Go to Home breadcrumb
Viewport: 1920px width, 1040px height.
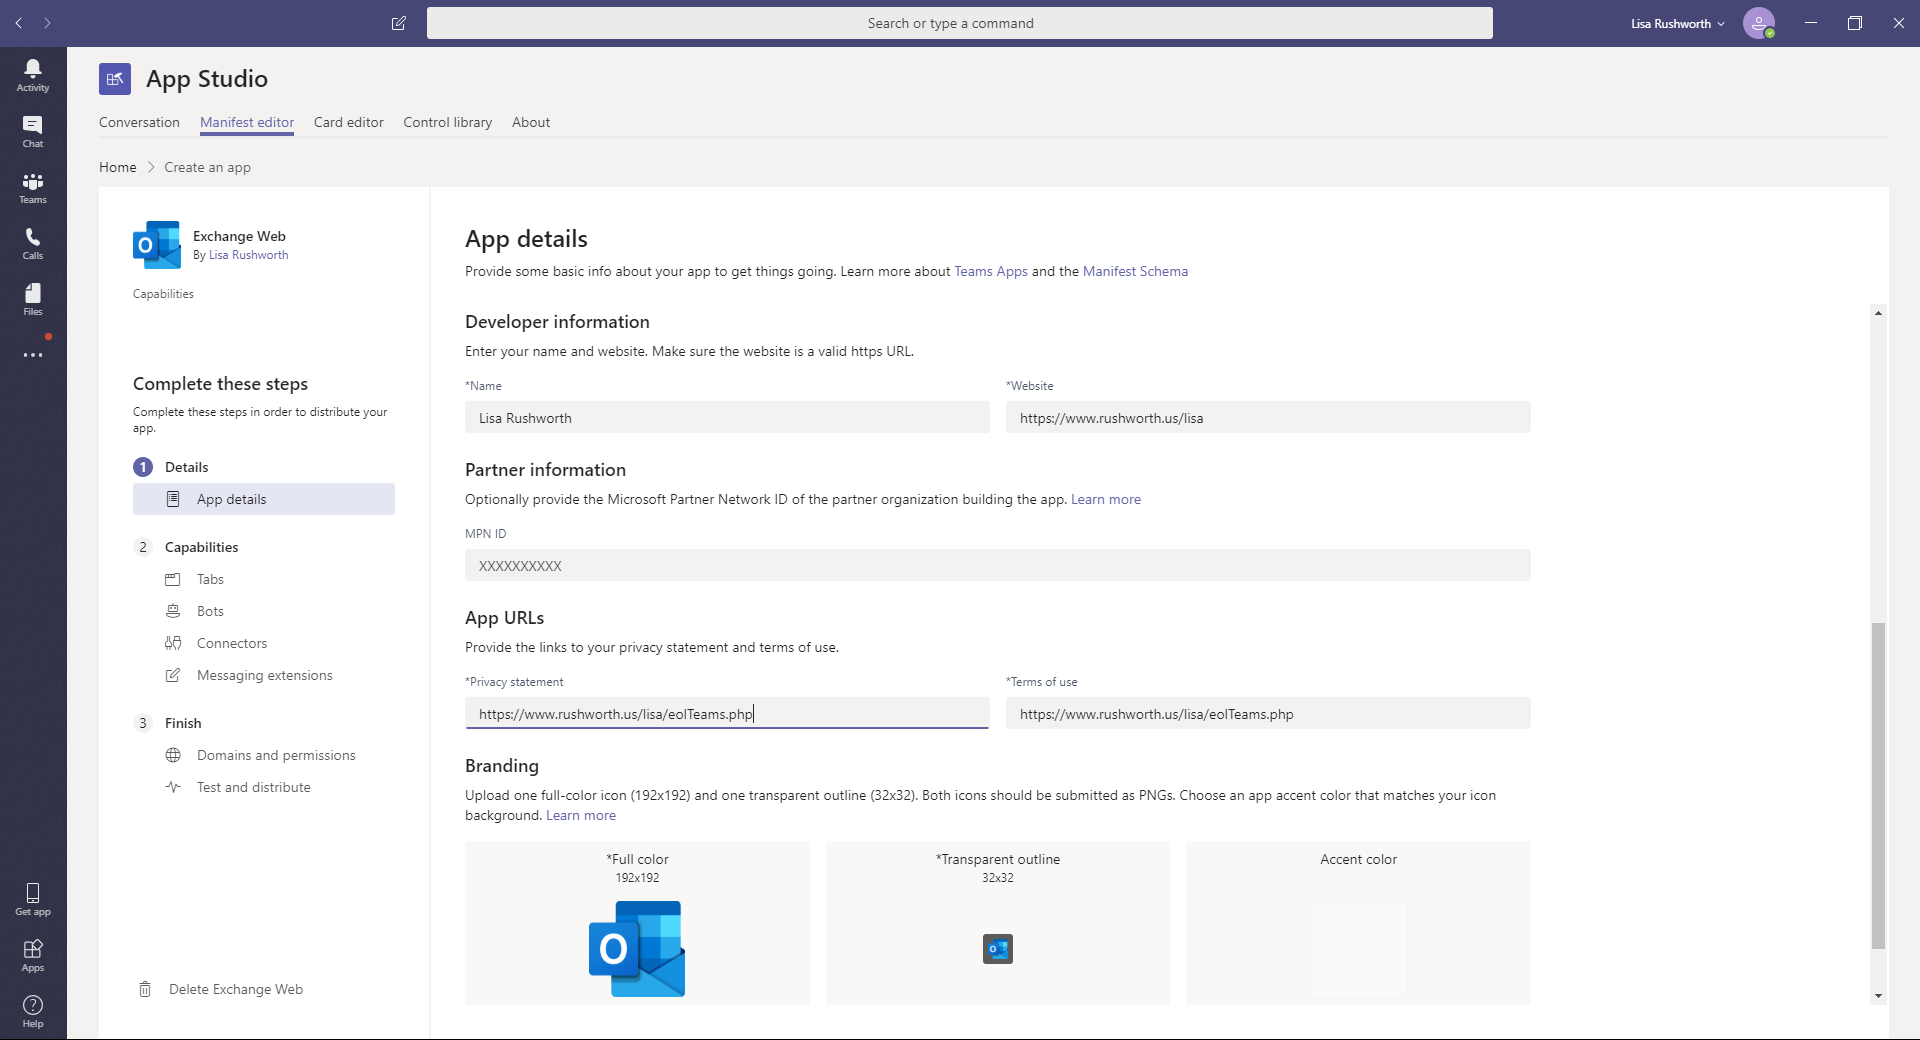[118, 167]
